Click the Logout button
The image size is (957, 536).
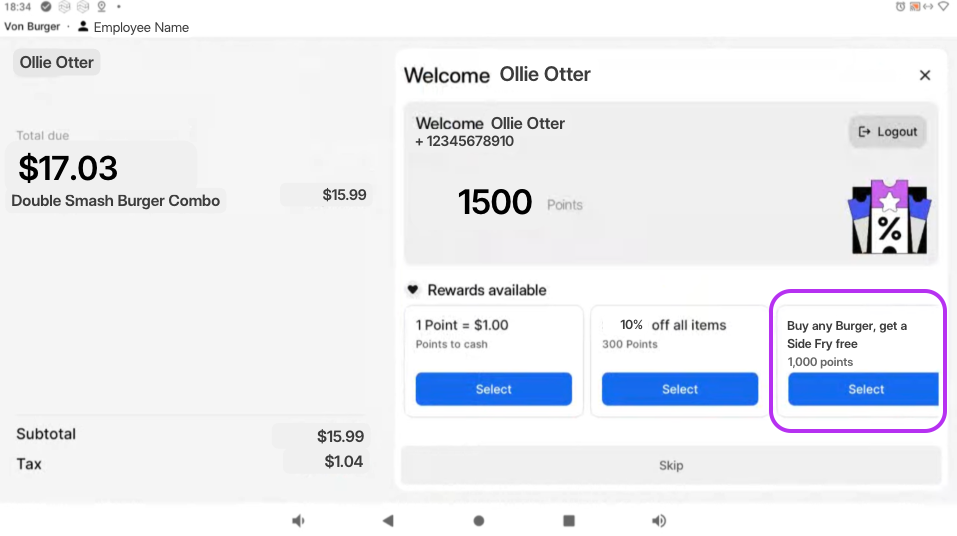tap(888, 132)
